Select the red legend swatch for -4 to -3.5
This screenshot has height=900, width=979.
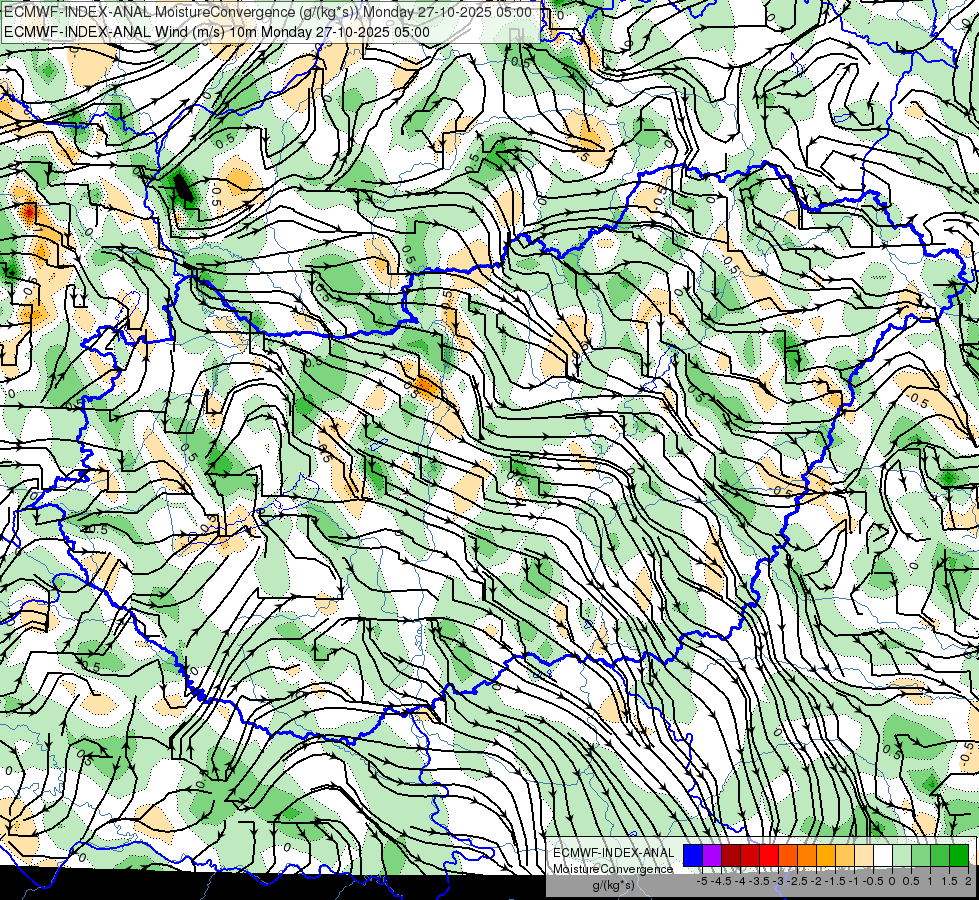point(750,855)
